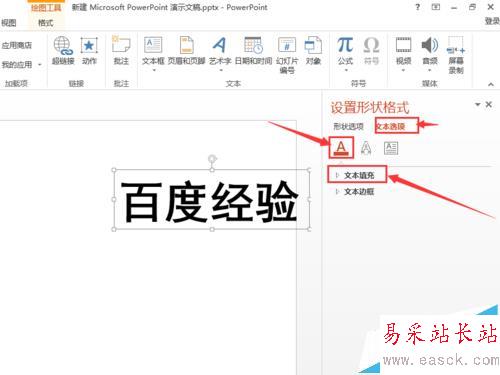Insert a video (视频)
The image size is (500, 375).
(403, 50)
